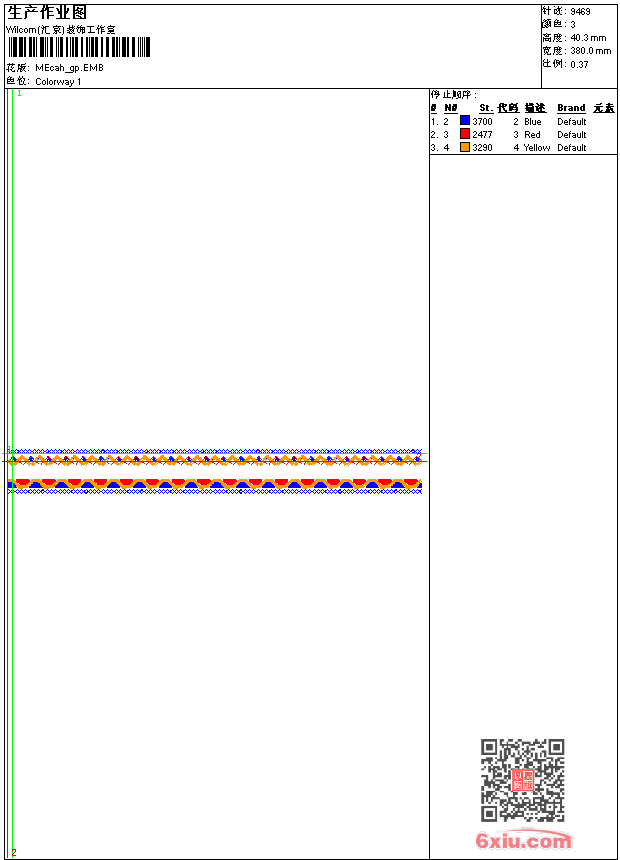
Task: Click the 高度 value 40.3 mm
Action: click(588, 38)
